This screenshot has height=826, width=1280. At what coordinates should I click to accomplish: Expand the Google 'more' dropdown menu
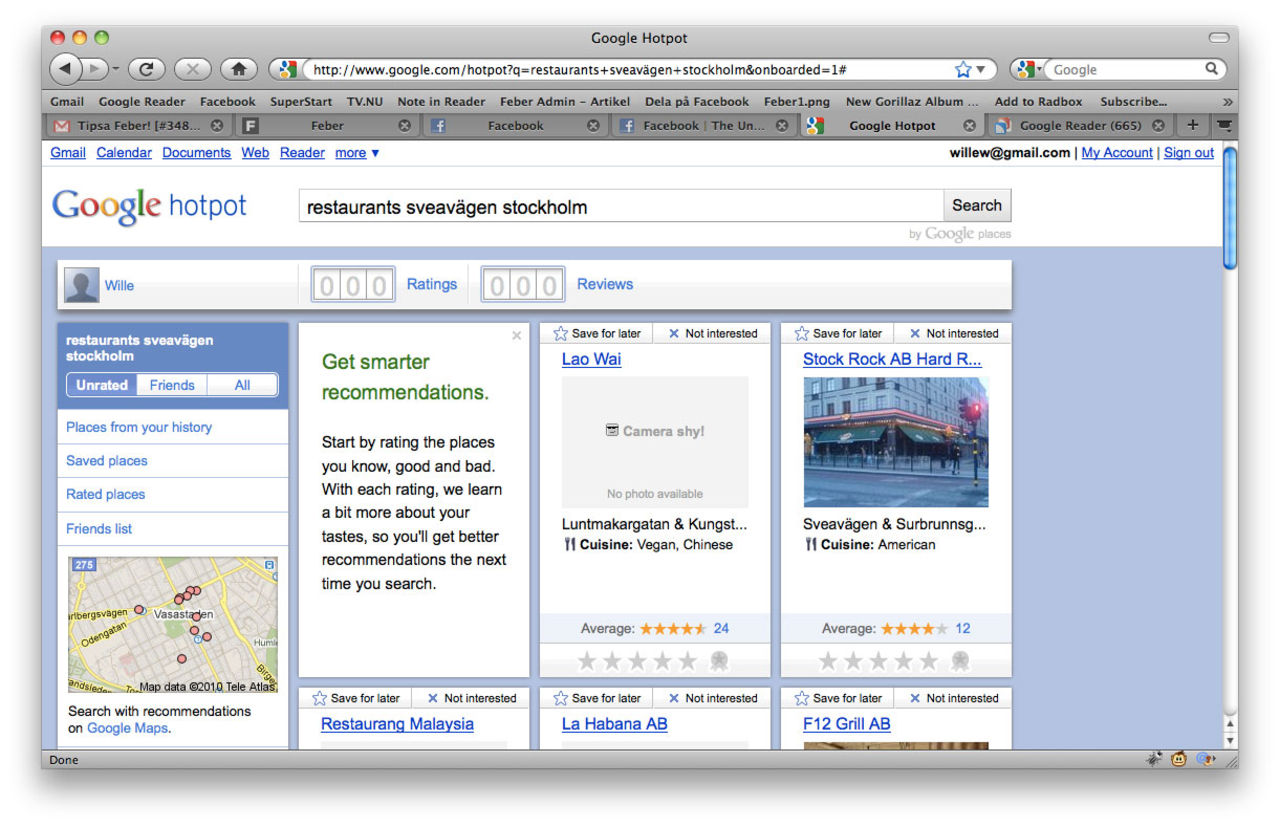pos(357,153)
